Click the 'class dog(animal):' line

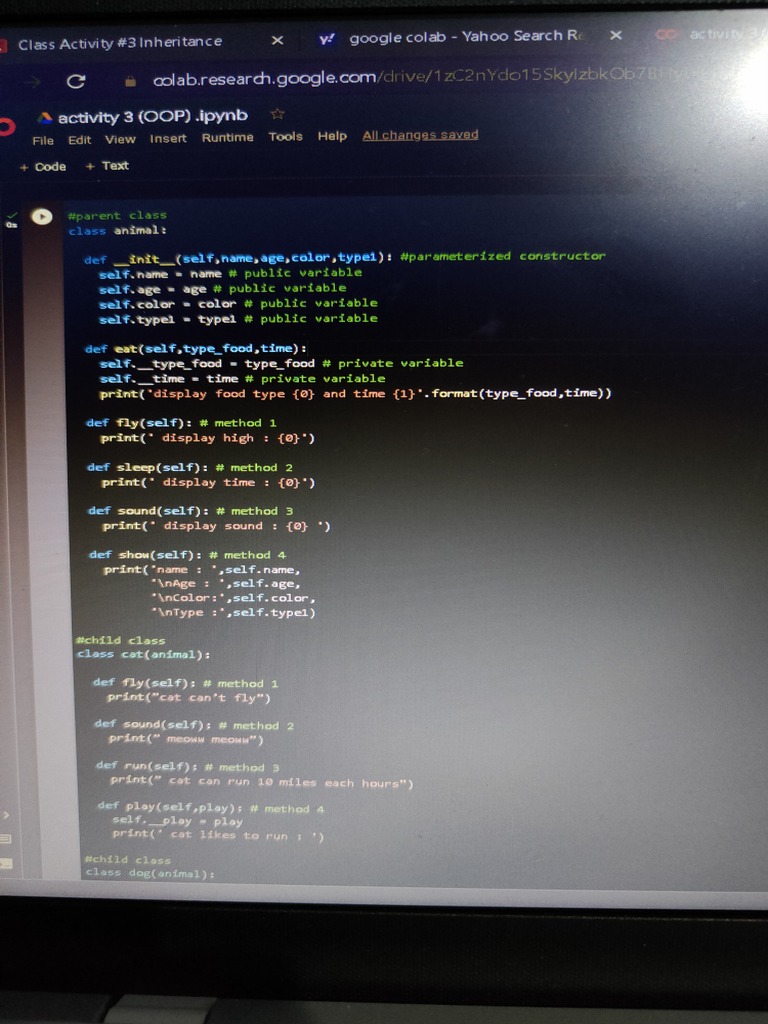(150, 873)
